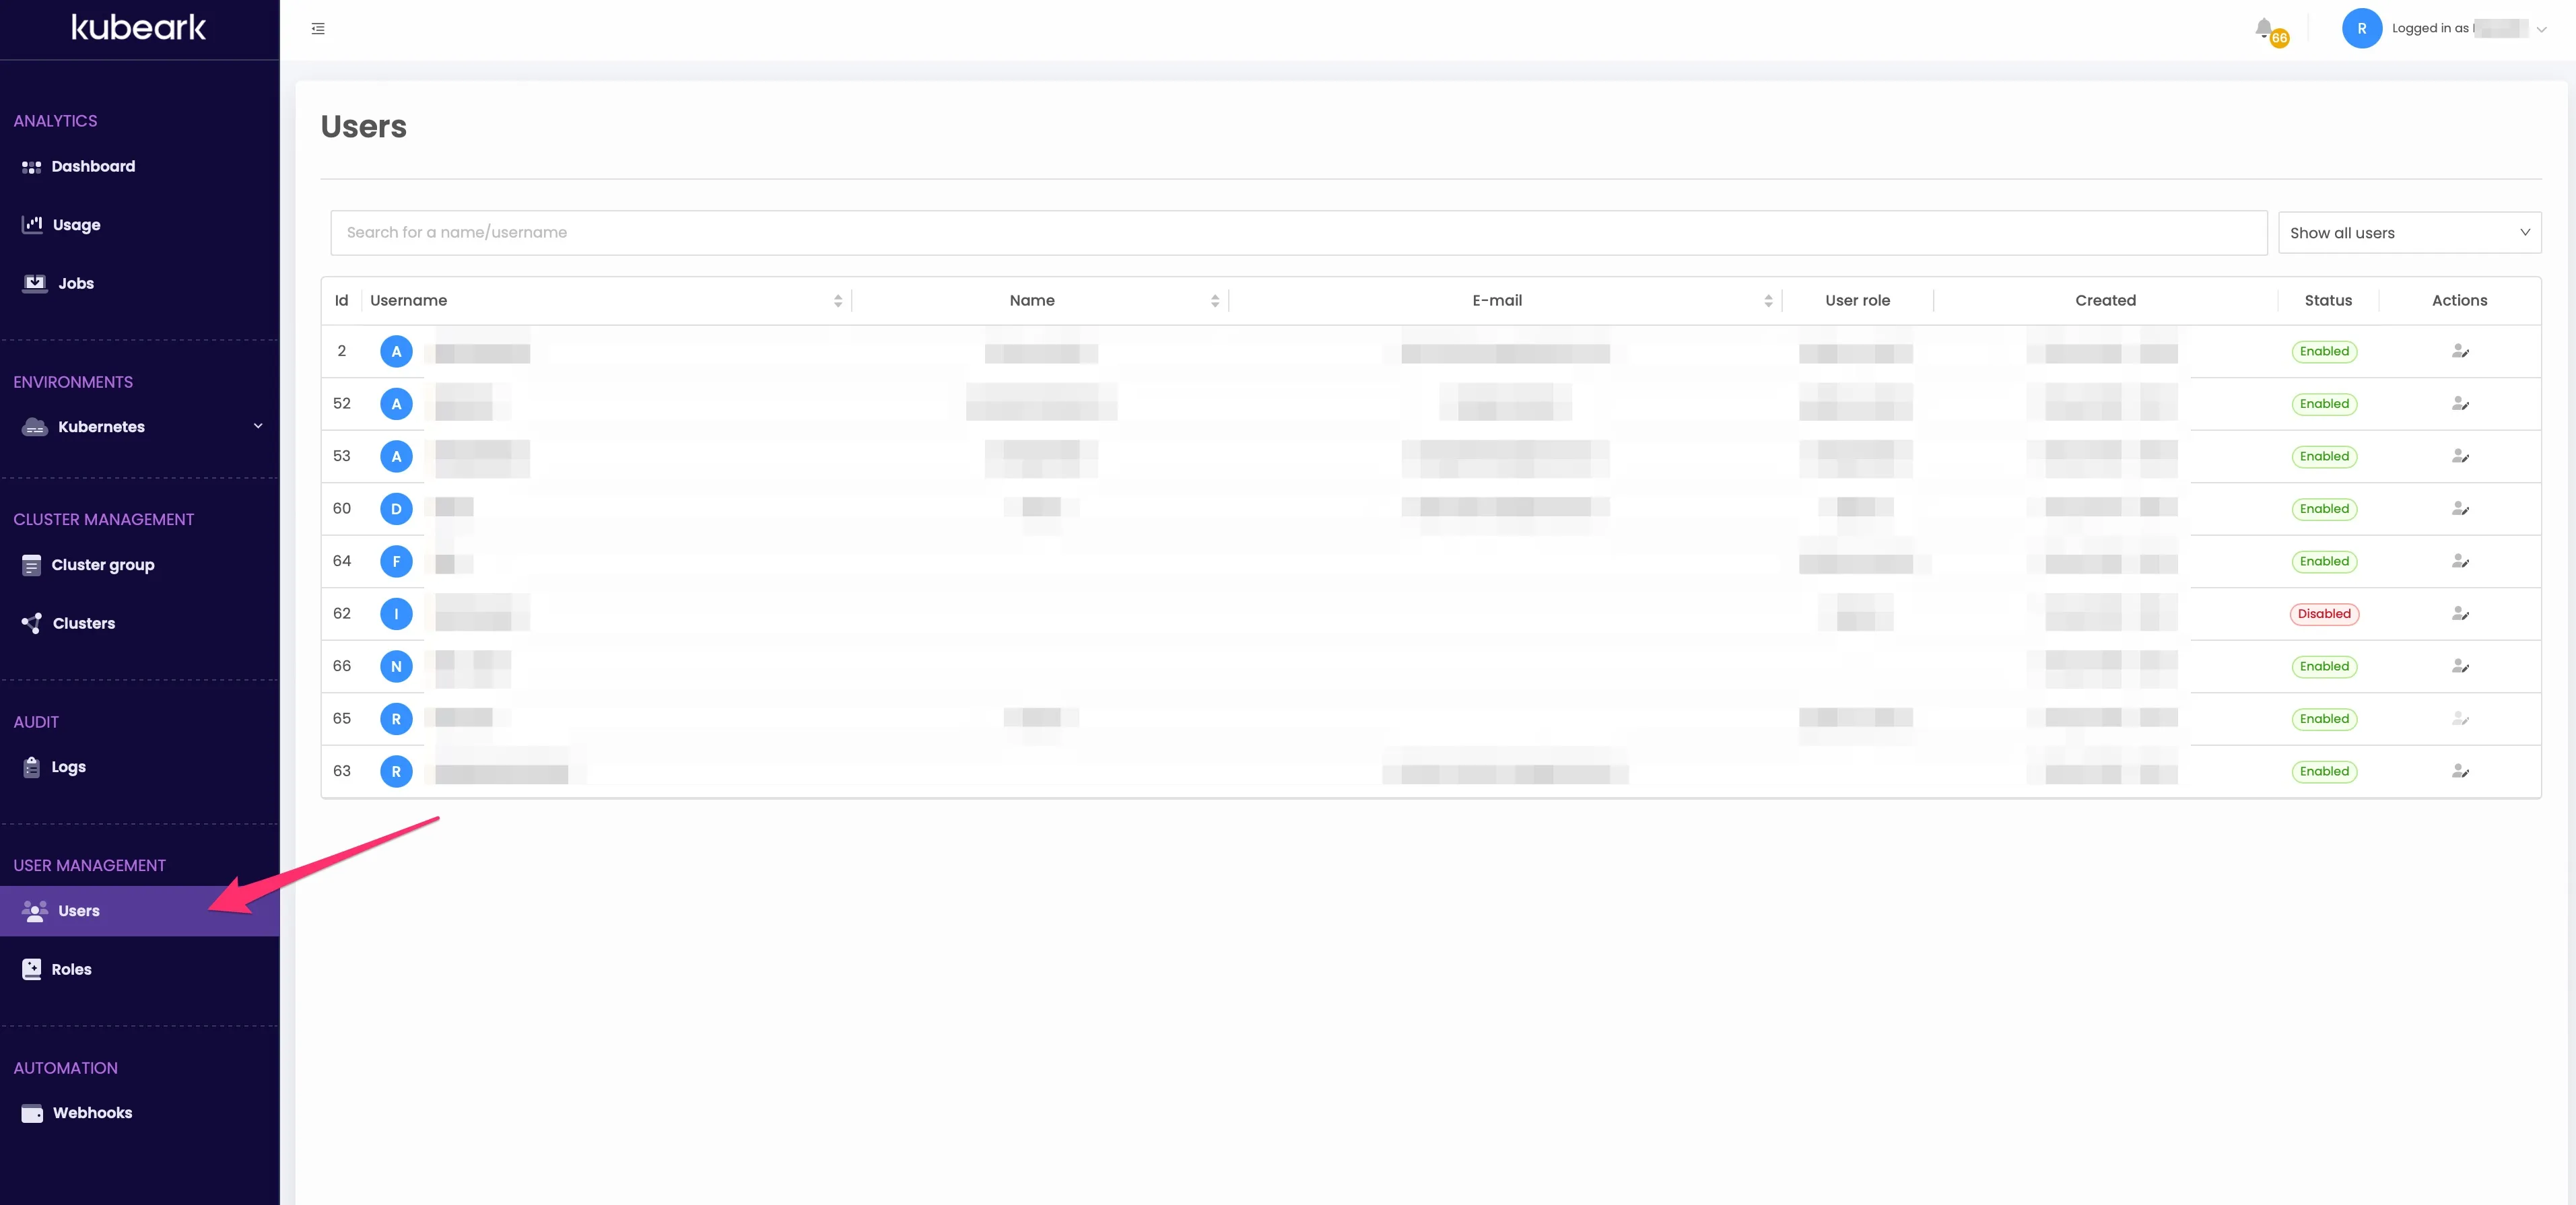The image size is (2576, 1205).
Task: Edit user with Id 63
Action: (2460, 771)
